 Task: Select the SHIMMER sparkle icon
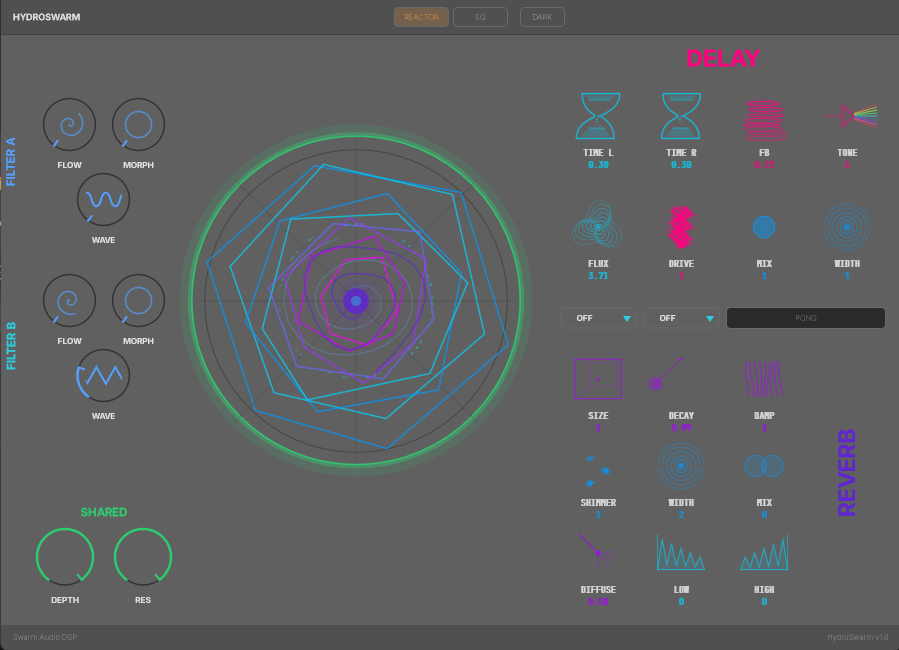tap(597, 471)
